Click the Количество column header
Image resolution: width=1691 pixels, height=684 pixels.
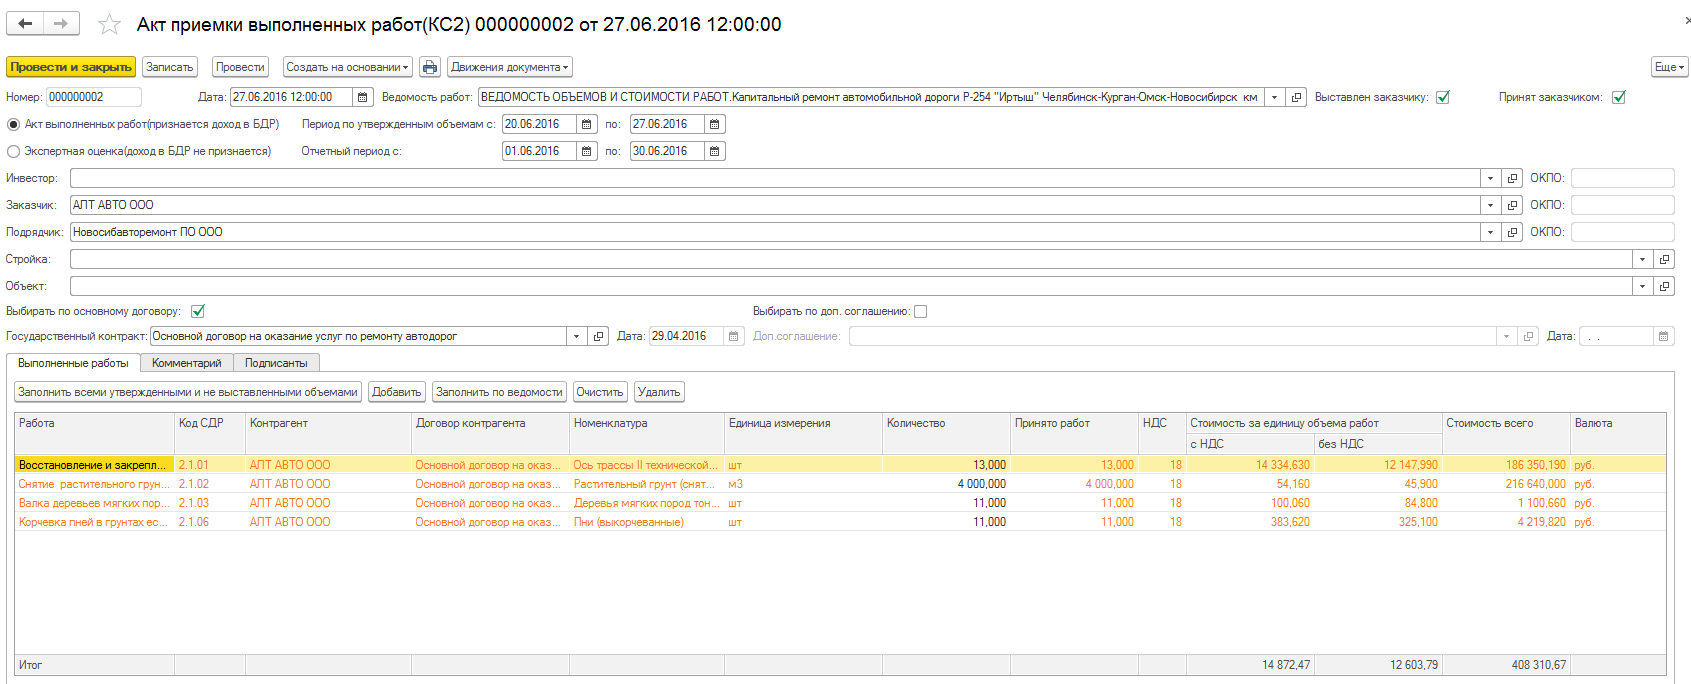946,433
